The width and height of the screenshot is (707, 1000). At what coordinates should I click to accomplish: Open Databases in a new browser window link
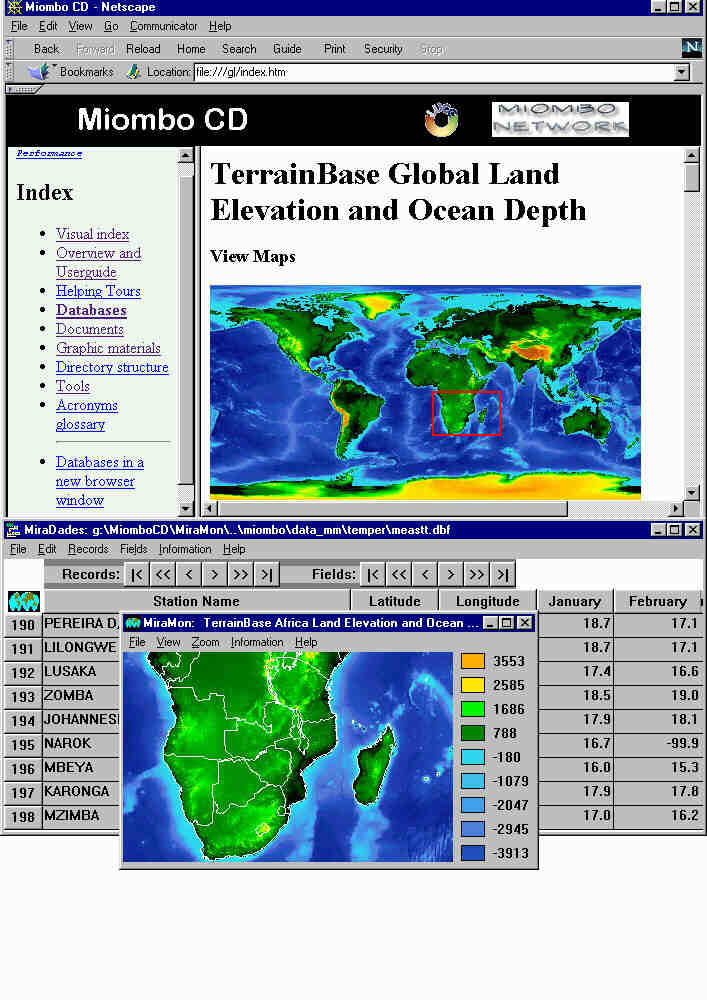point(99,481)
